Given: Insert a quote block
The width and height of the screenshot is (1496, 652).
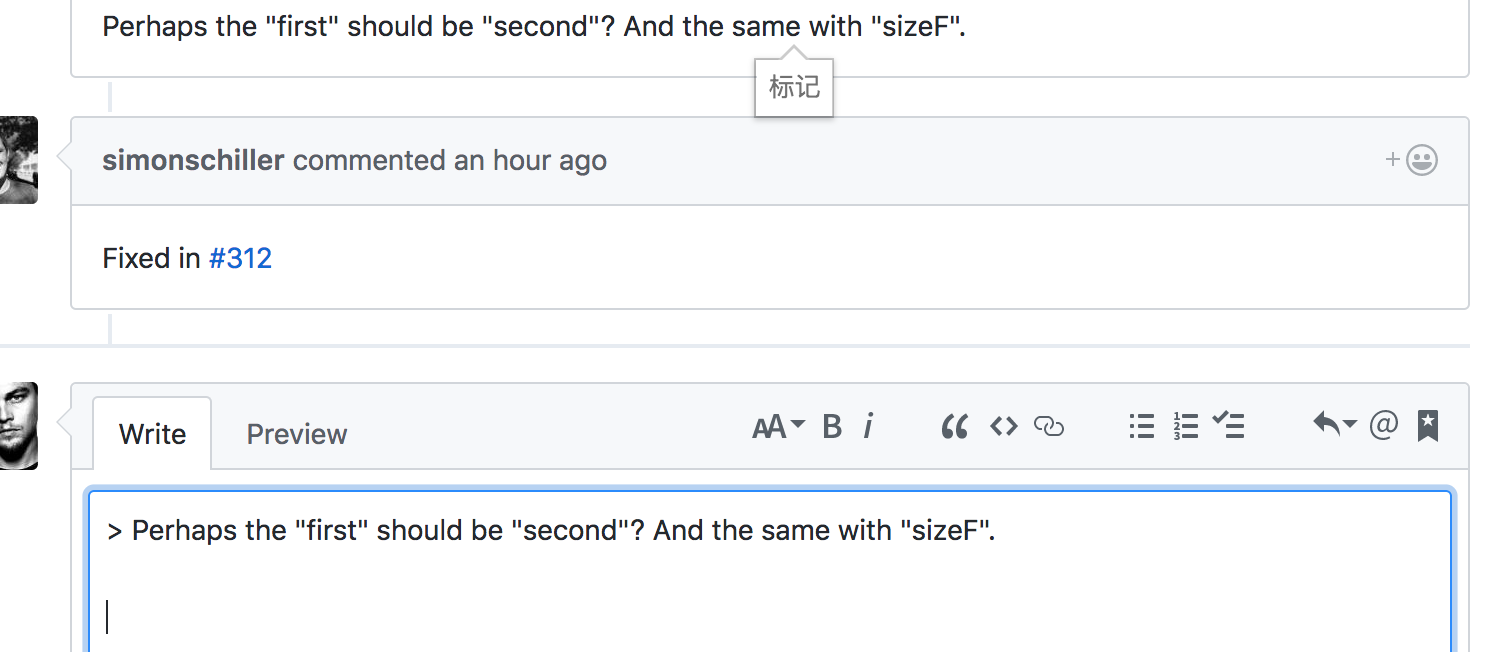Looking at the screenshot, I should click(x=955, y=427).
